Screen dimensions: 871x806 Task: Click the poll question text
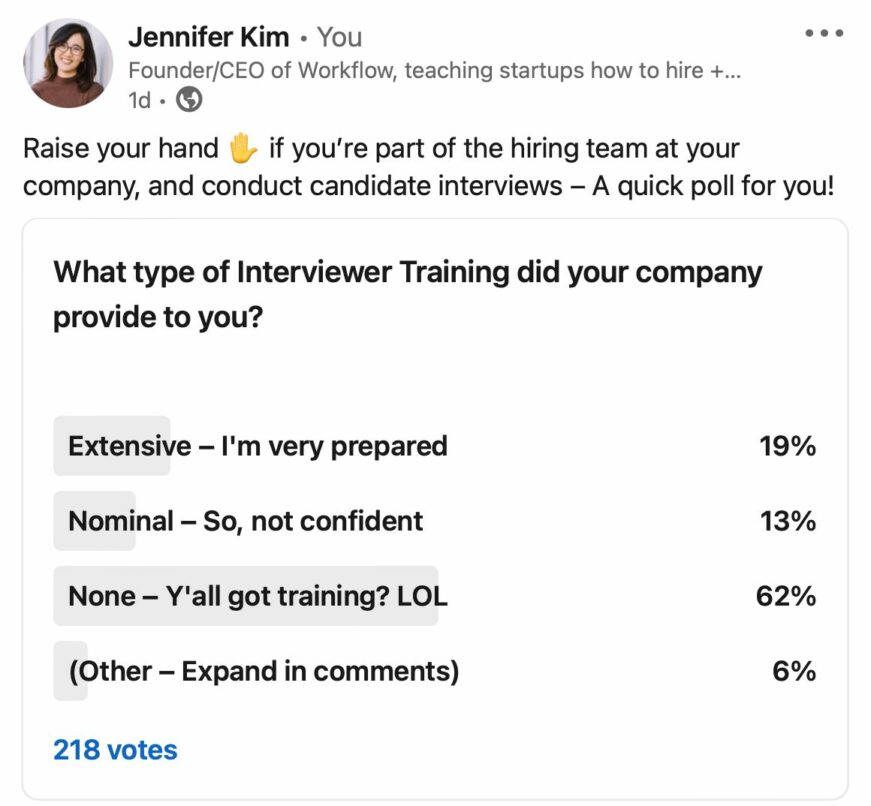[x=407, y=293]
